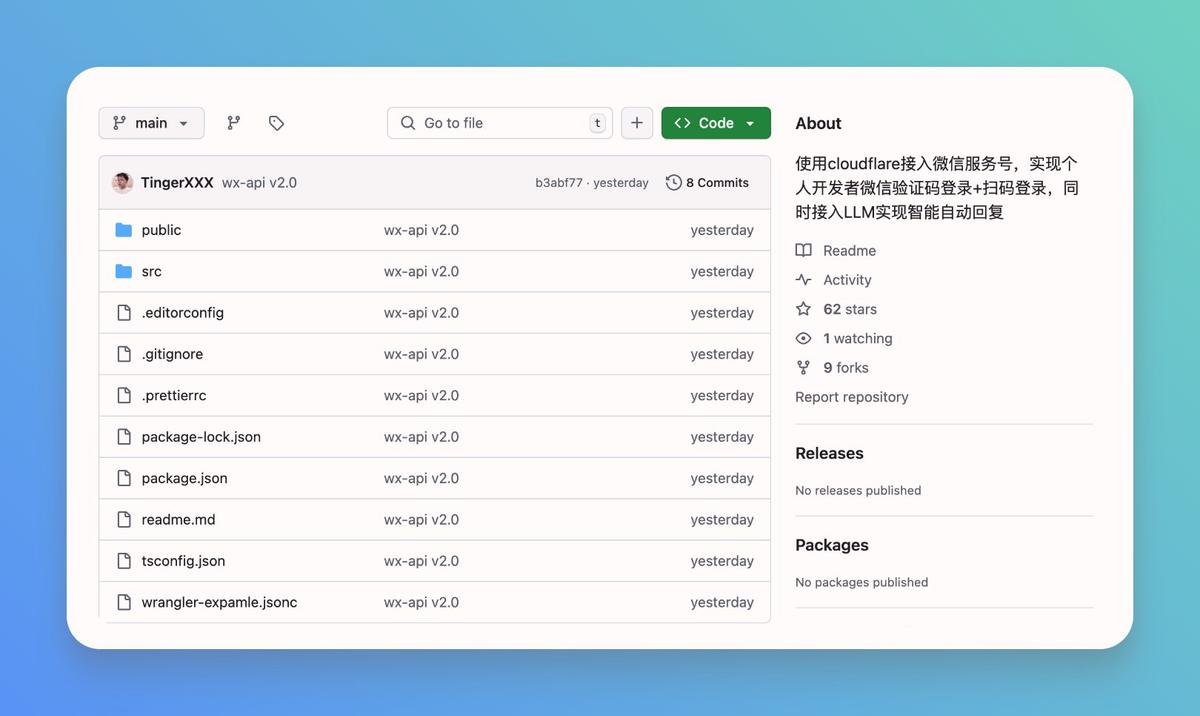Open commit hash b3abf77

tap(558, 183)
